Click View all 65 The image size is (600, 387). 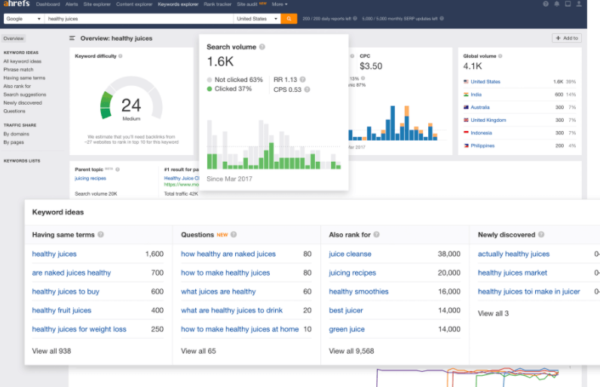[198, 351]
